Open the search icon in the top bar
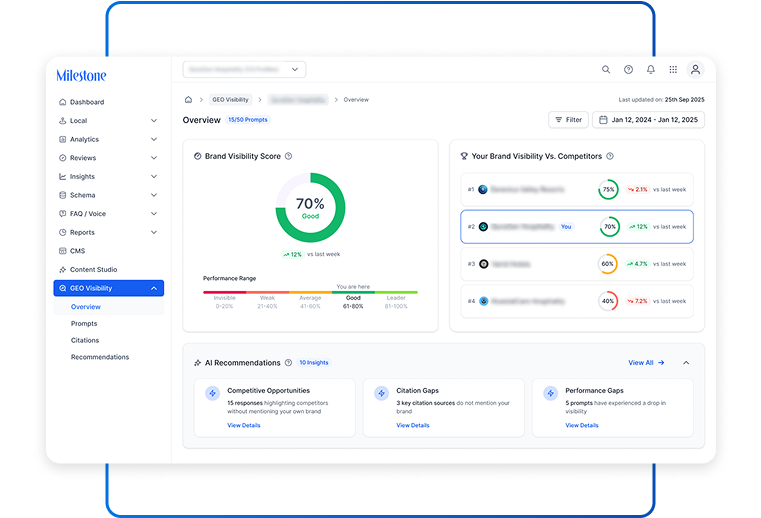This screenshot has height=518, width=761. 606,69
